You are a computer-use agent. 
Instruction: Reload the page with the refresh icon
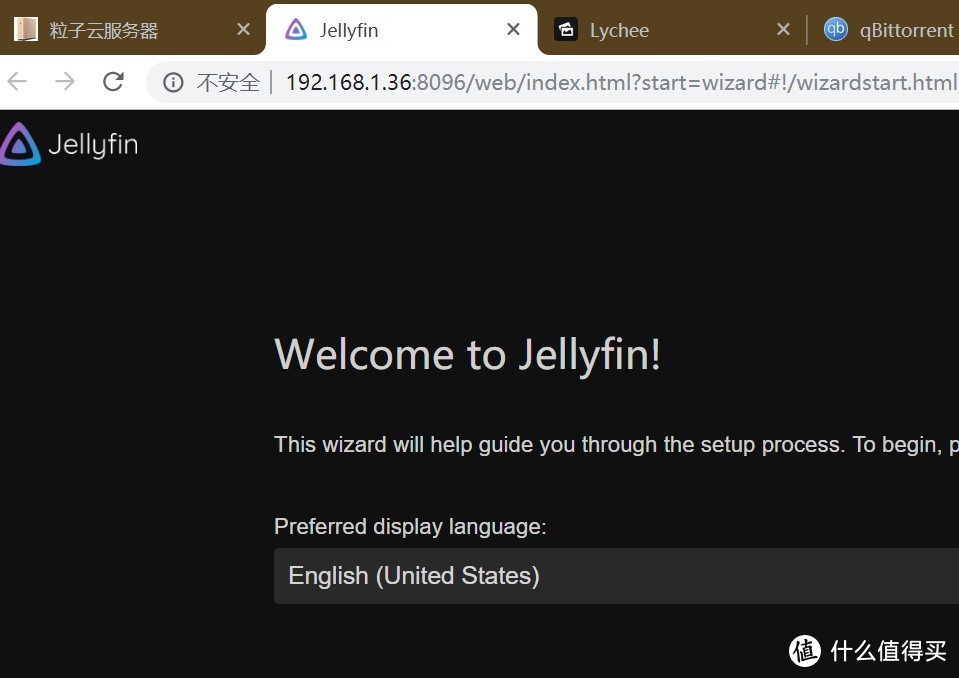[x=113, y=81]
